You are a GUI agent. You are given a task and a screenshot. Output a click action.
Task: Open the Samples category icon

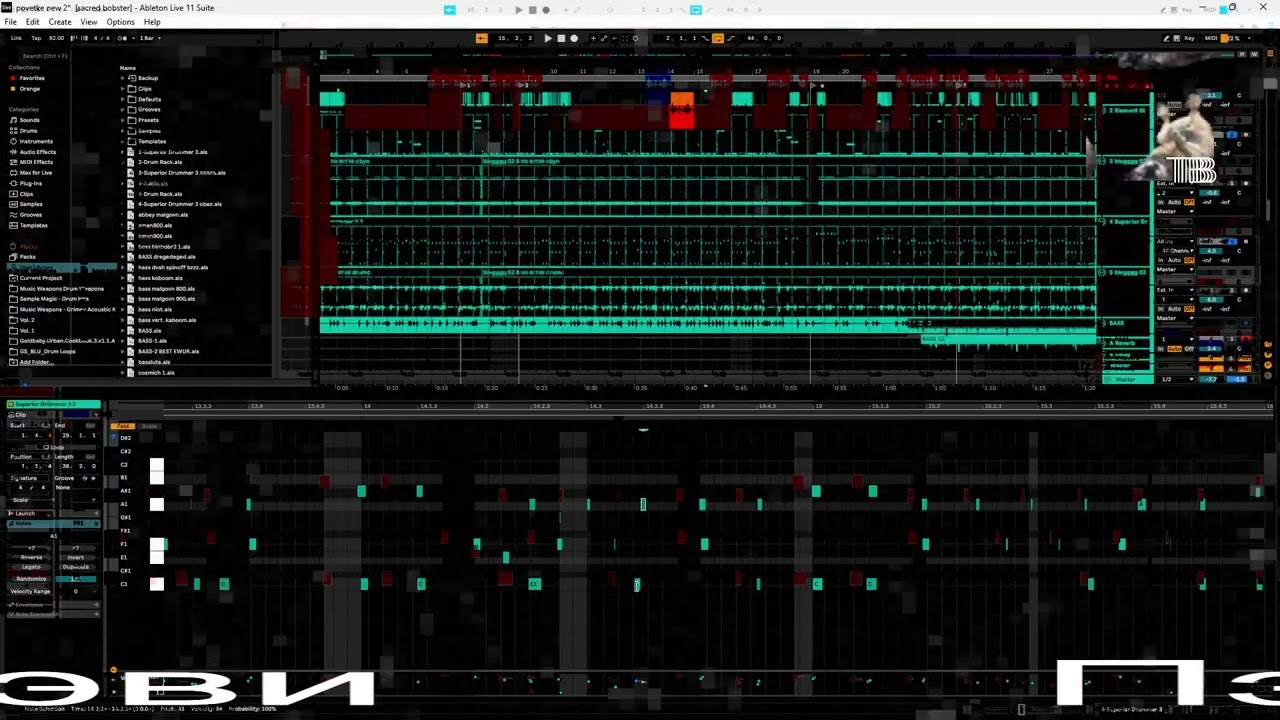(x=13, y=204)
